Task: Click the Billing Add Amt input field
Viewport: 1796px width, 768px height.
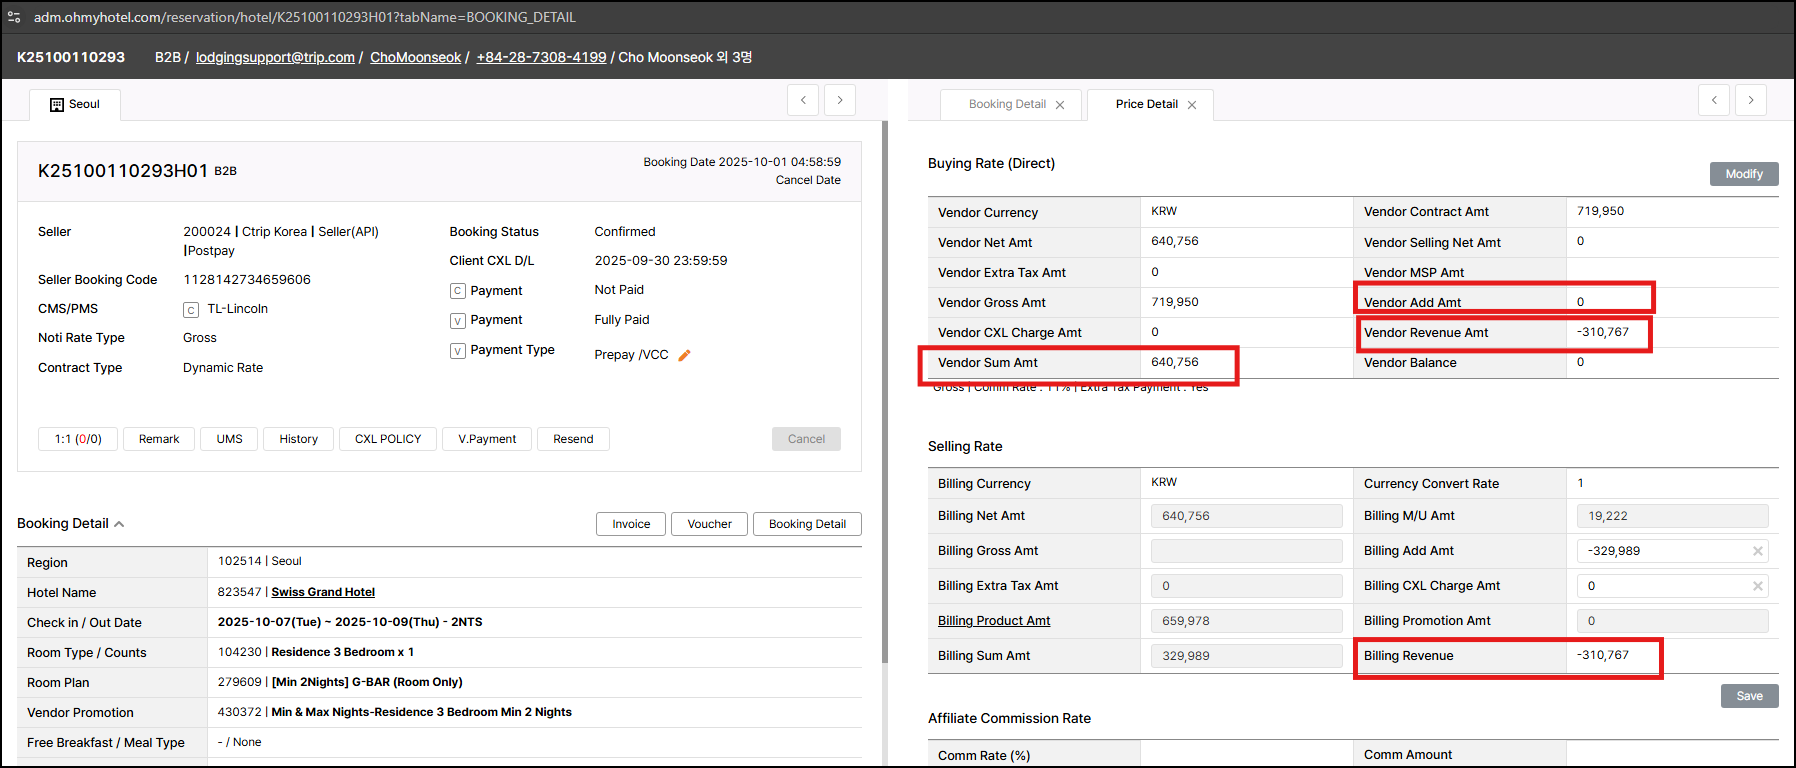Action: [x=1662, y=551]
